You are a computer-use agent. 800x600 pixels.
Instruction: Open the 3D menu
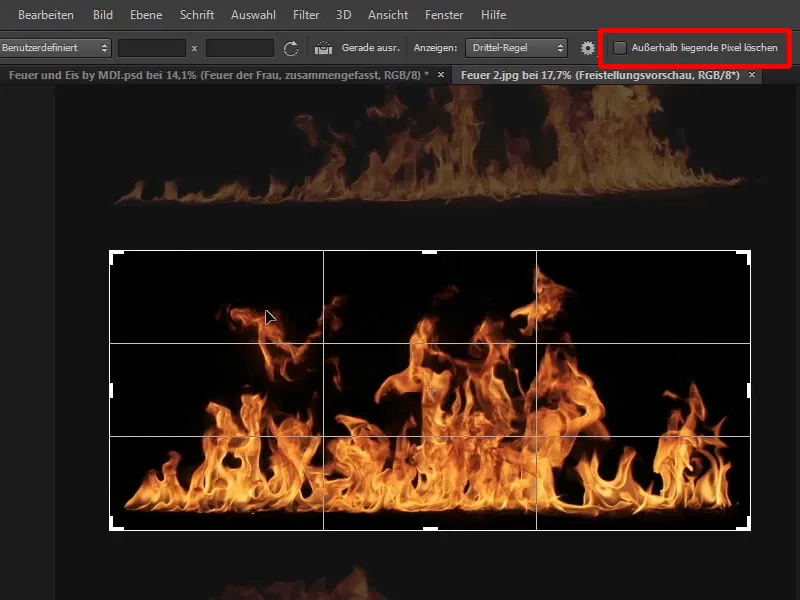click(x=343, y=15)
